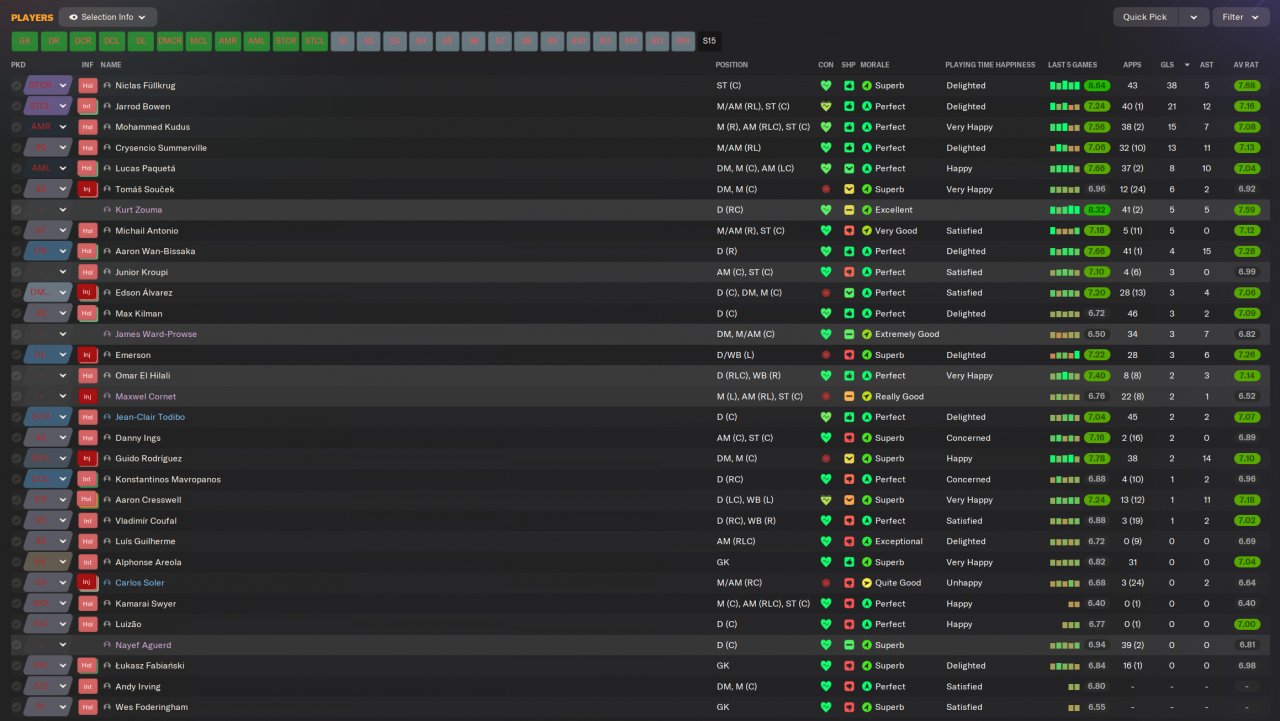Click the sharpness icon for Michail Antonio
This screenshot has height=721, width=1280.
(849, 231)
